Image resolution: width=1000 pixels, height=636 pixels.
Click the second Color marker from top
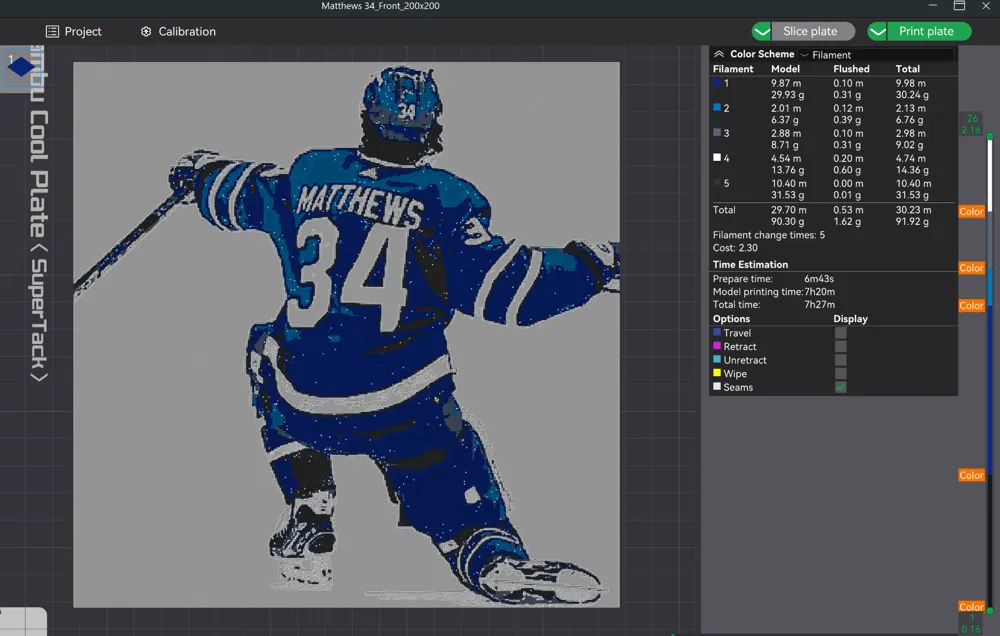pyautogui.click(x=971, y=268)
